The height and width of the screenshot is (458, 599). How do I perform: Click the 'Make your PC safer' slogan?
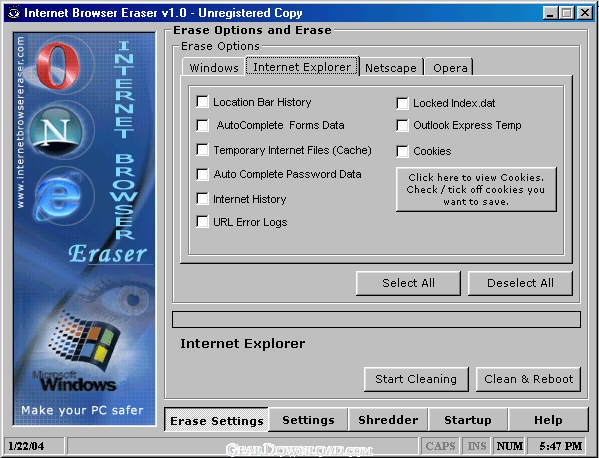pyautogui.click(x=82, y=410)
